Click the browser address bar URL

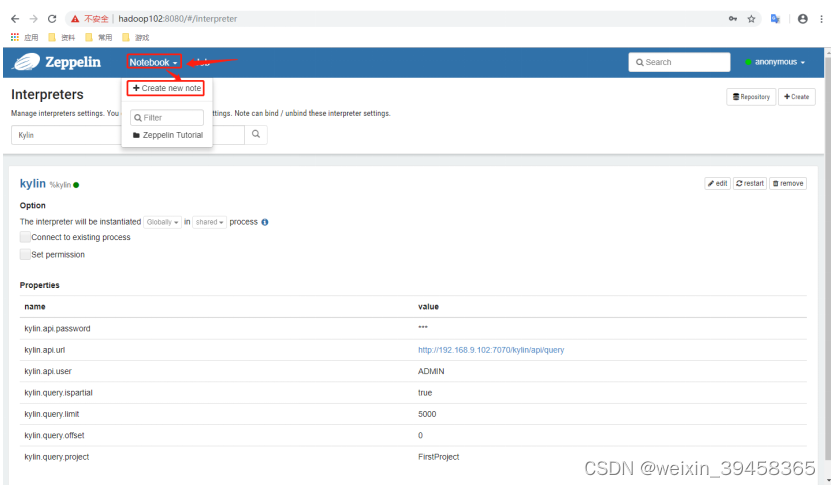pyautogui.click(x=178, y=19)
